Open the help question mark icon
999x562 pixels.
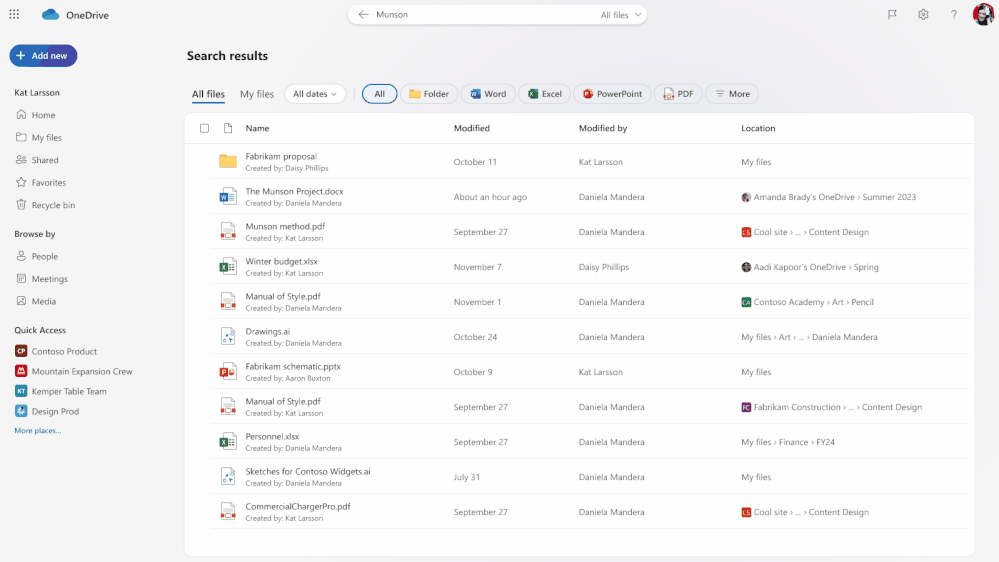pos(953,15)
